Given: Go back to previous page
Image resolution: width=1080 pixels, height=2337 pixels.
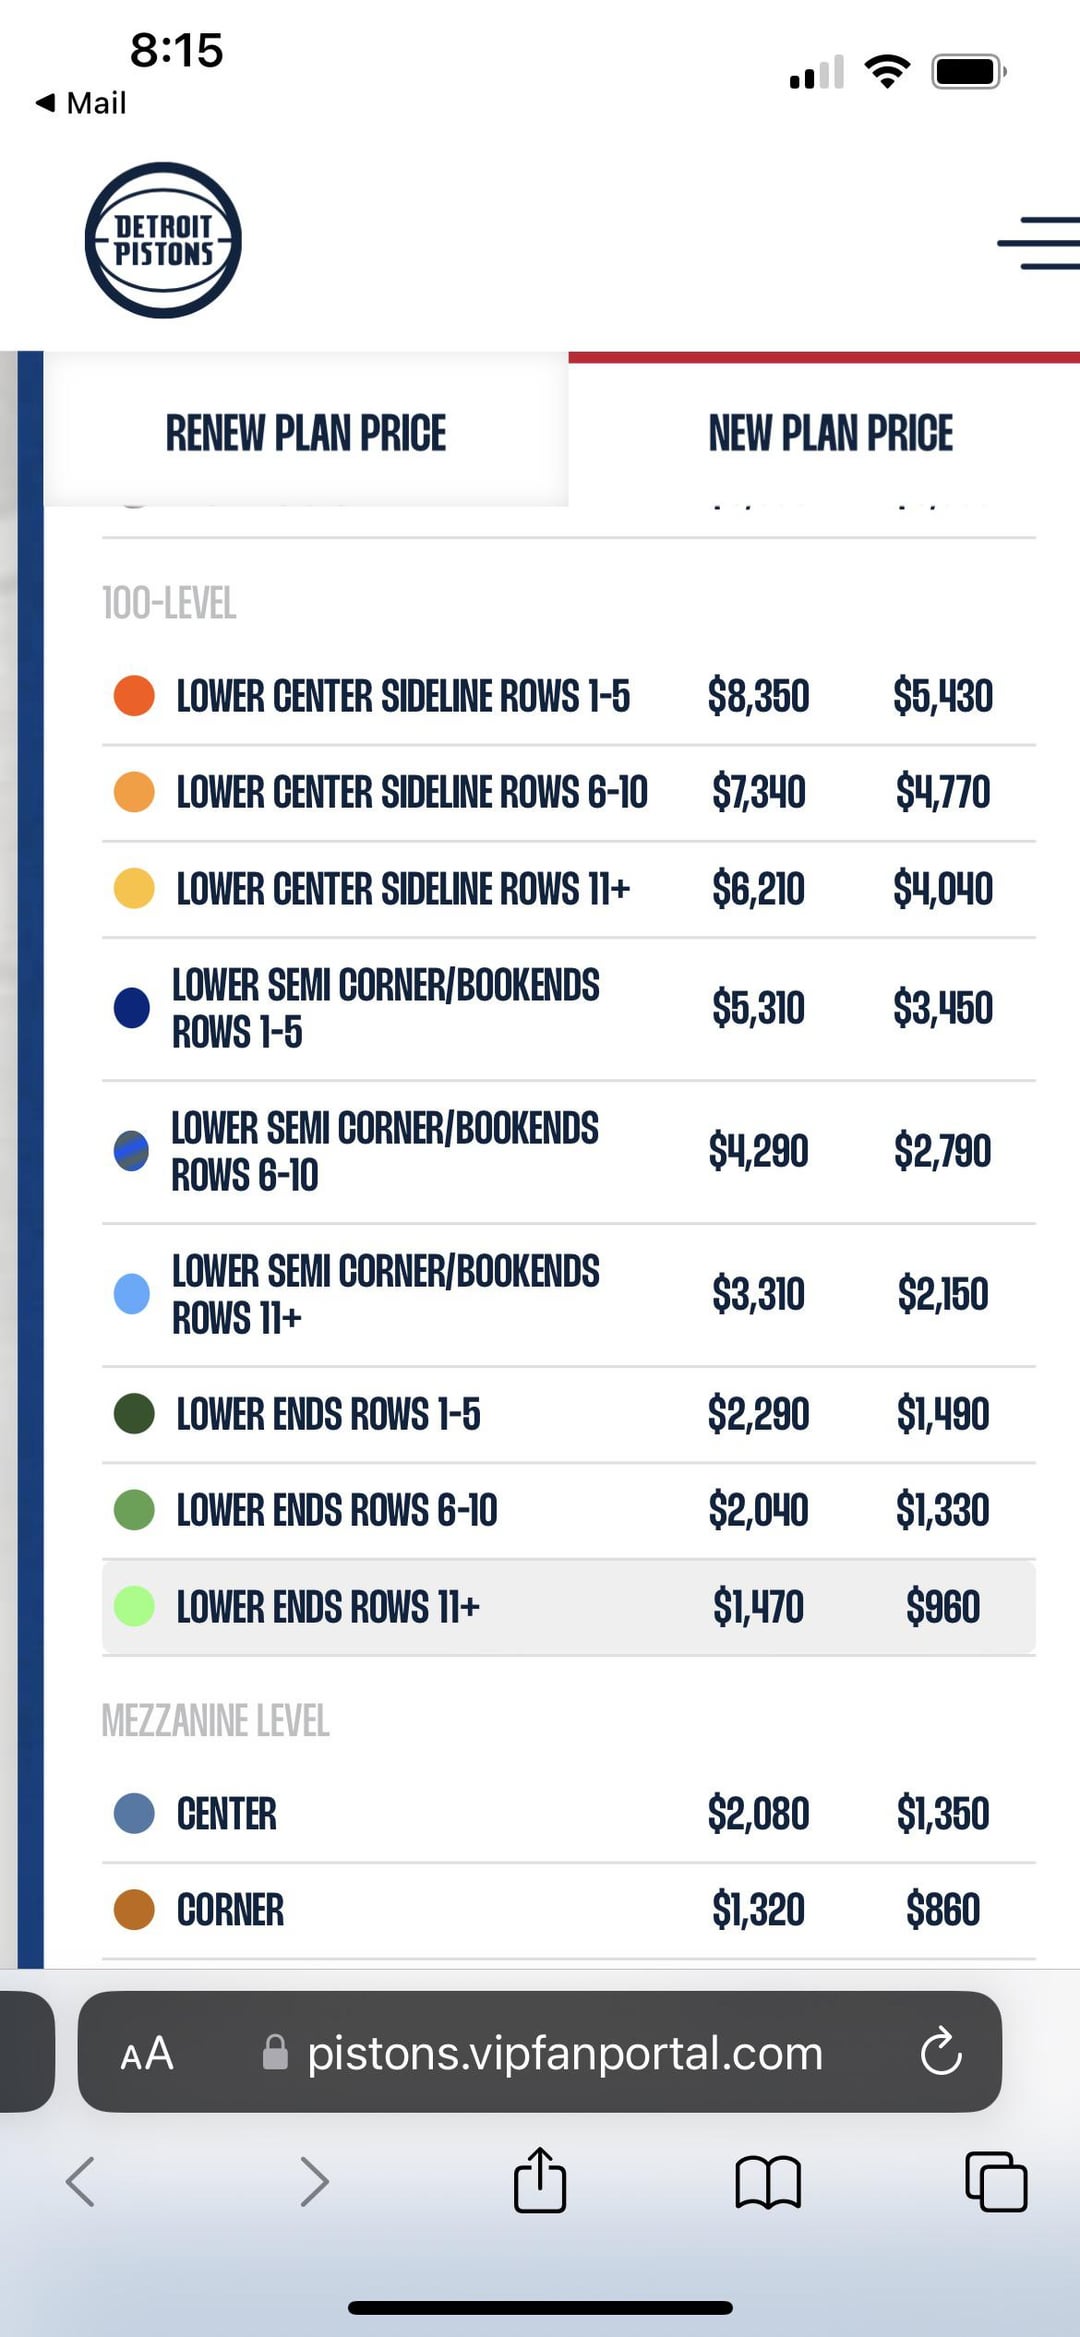Looking at the screenshot, I should point(80,2181).
